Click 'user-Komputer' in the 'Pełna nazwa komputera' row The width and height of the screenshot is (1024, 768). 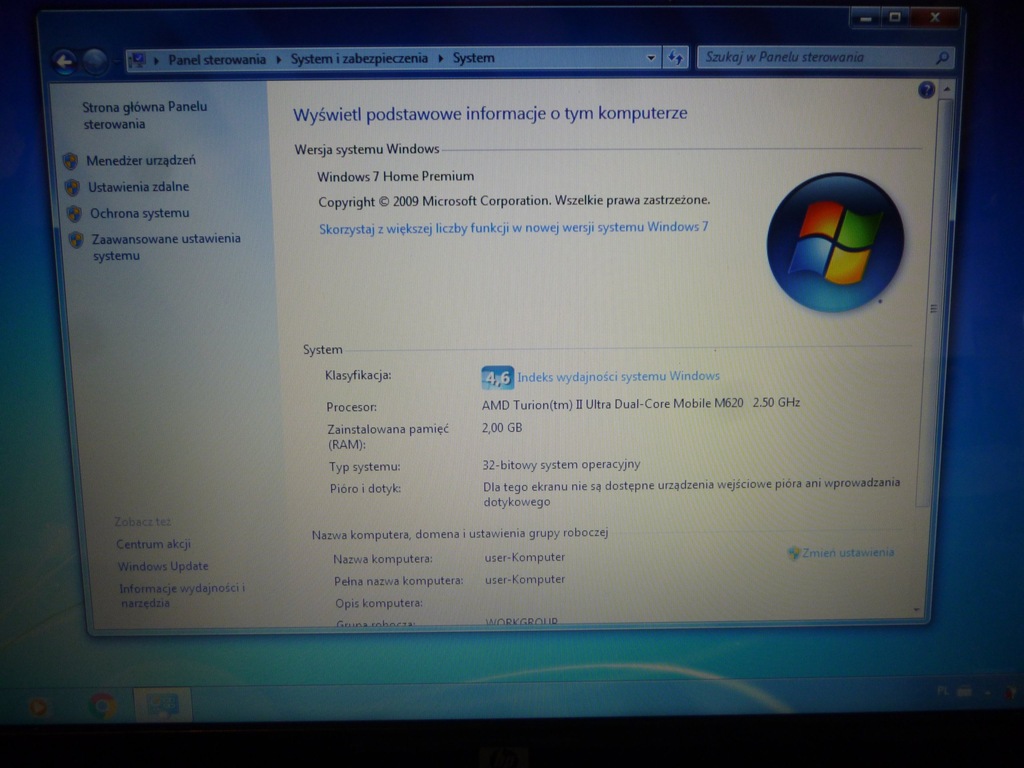click(525, 580)
